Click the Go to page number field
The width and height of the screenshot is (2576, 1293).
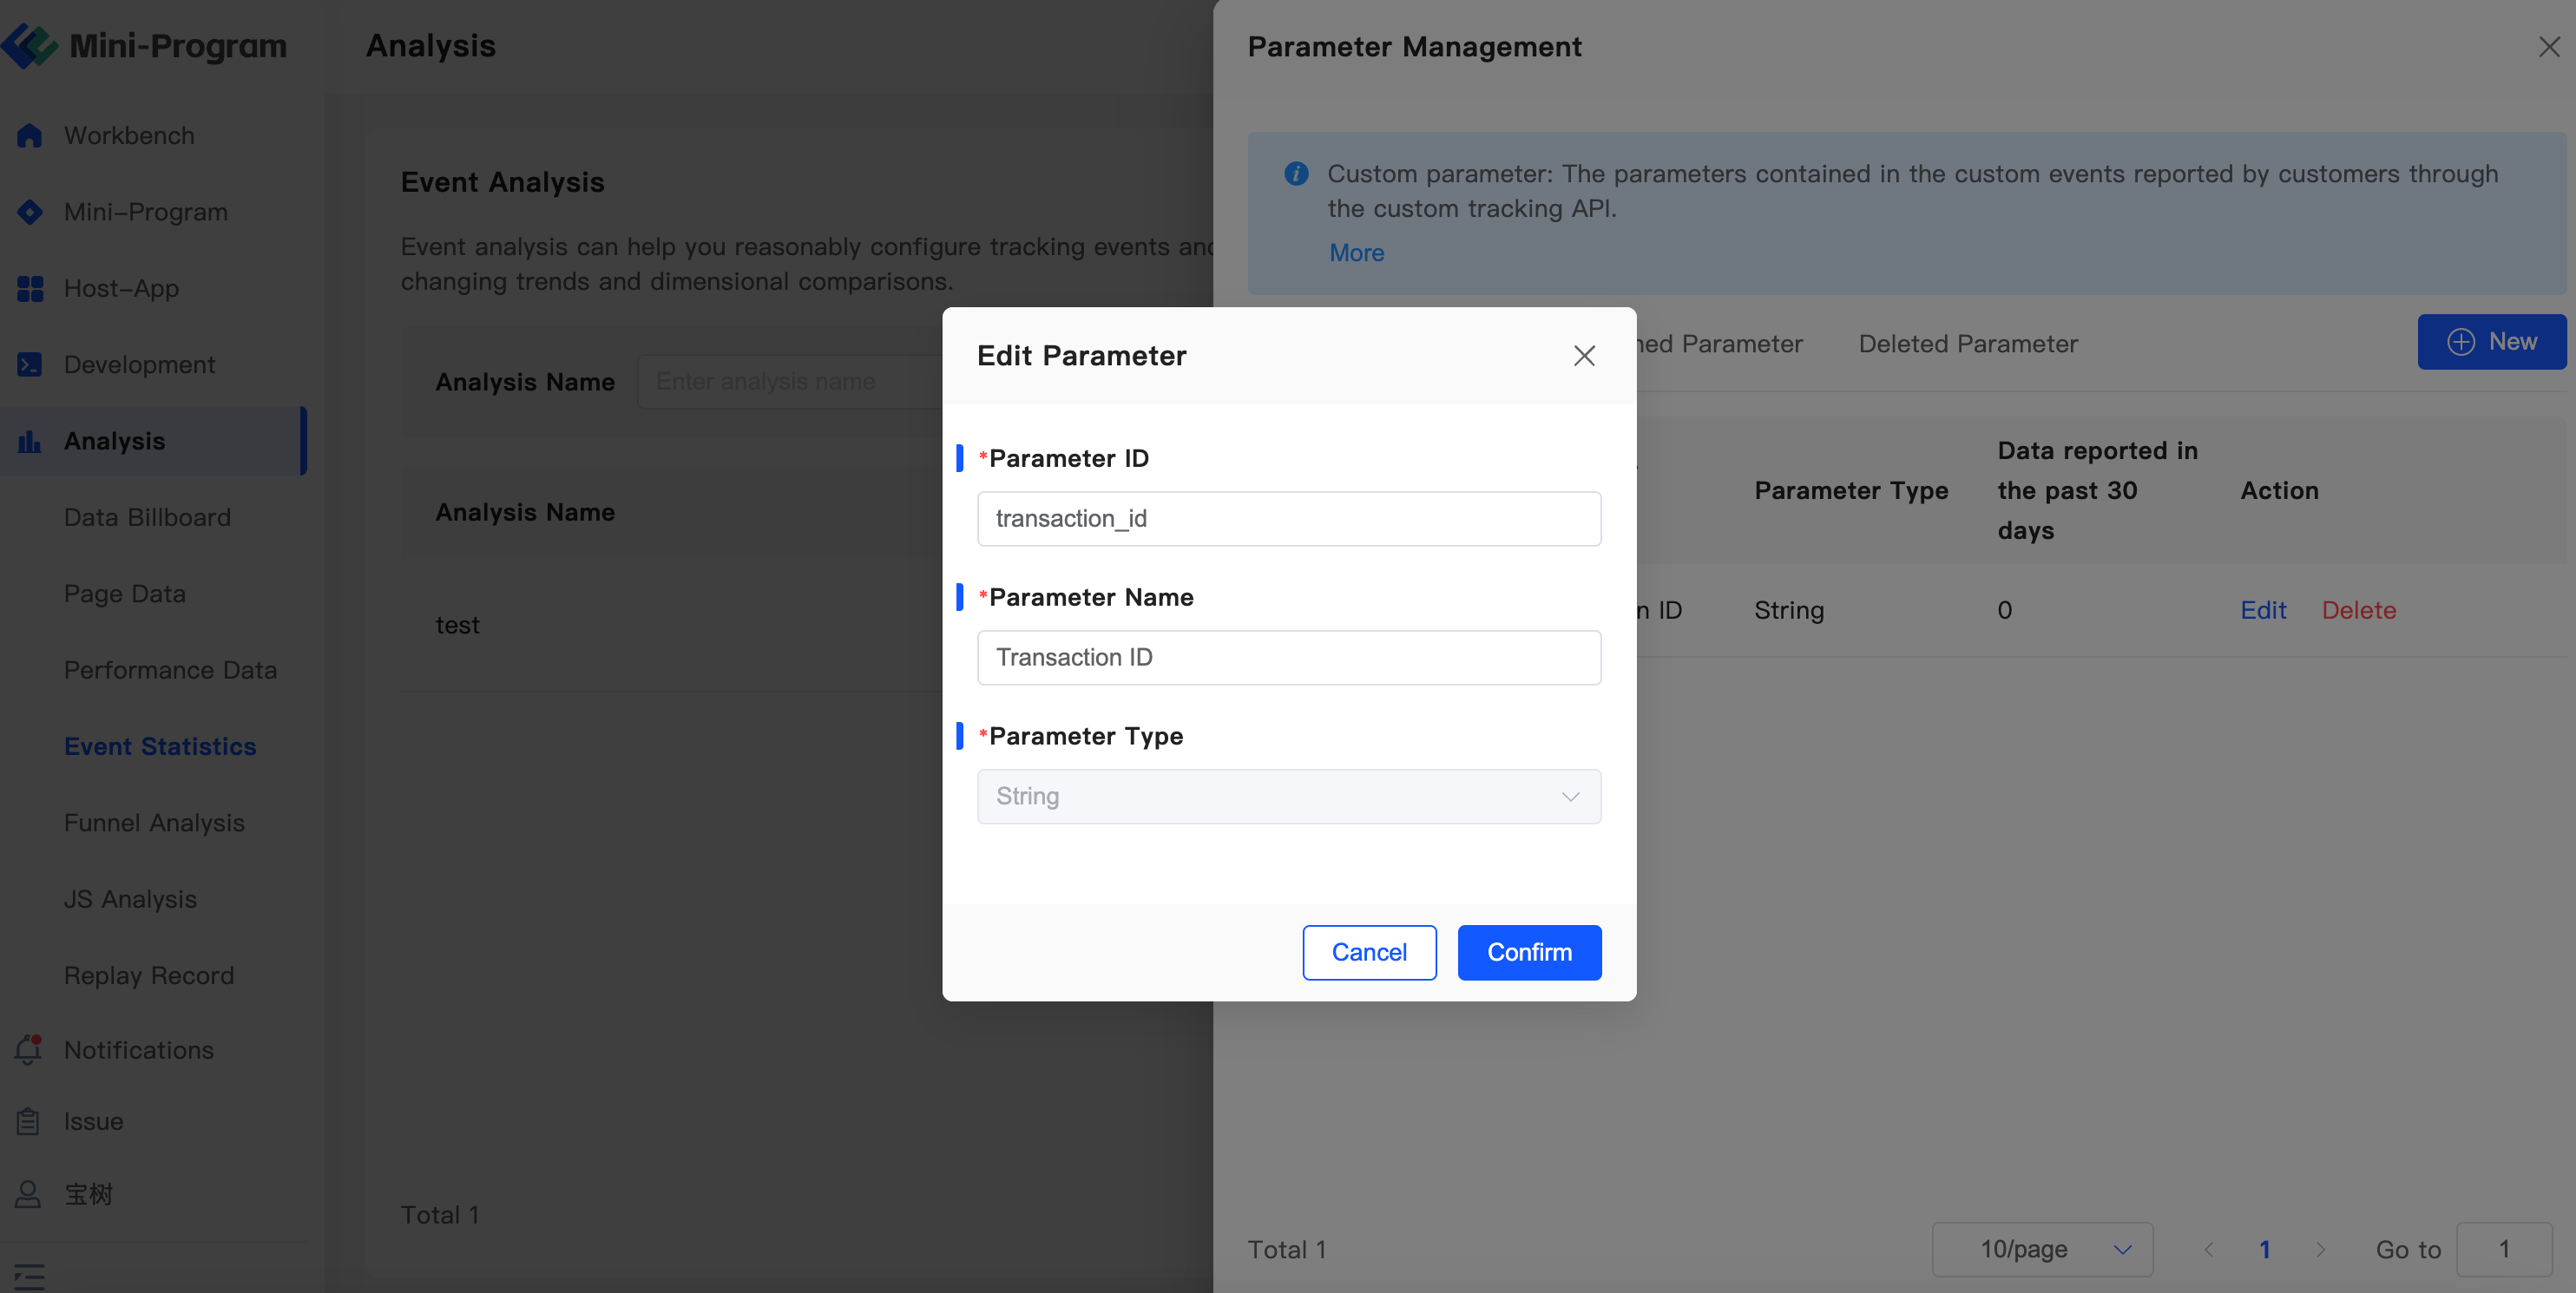[x=2504, y=1250]
